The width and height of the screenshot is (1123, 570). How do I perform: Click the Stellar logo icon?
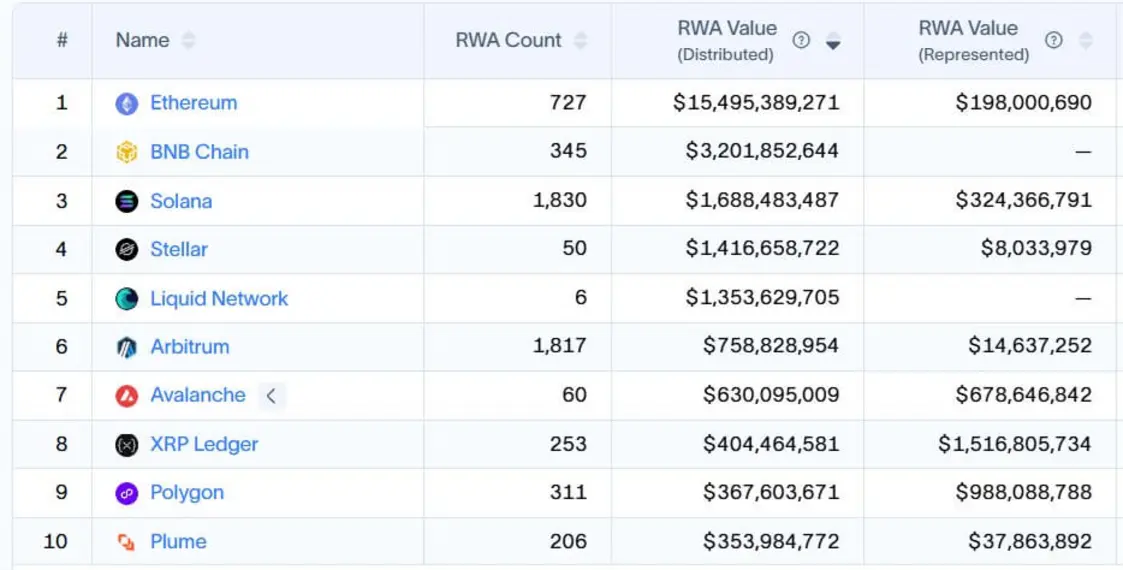coord(127,249)
